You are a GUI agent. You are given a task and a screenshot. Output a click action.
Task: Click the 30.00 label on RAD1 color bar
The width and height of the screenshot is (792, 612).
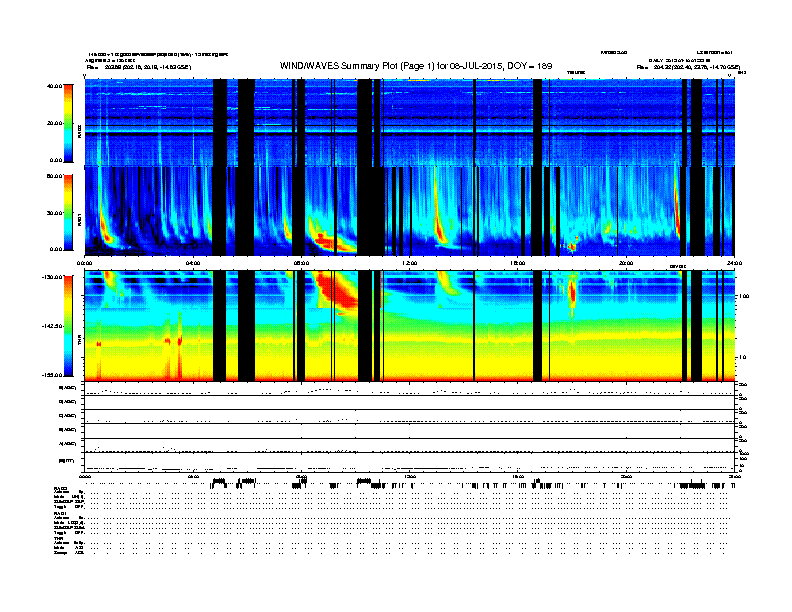pos(54,213)
